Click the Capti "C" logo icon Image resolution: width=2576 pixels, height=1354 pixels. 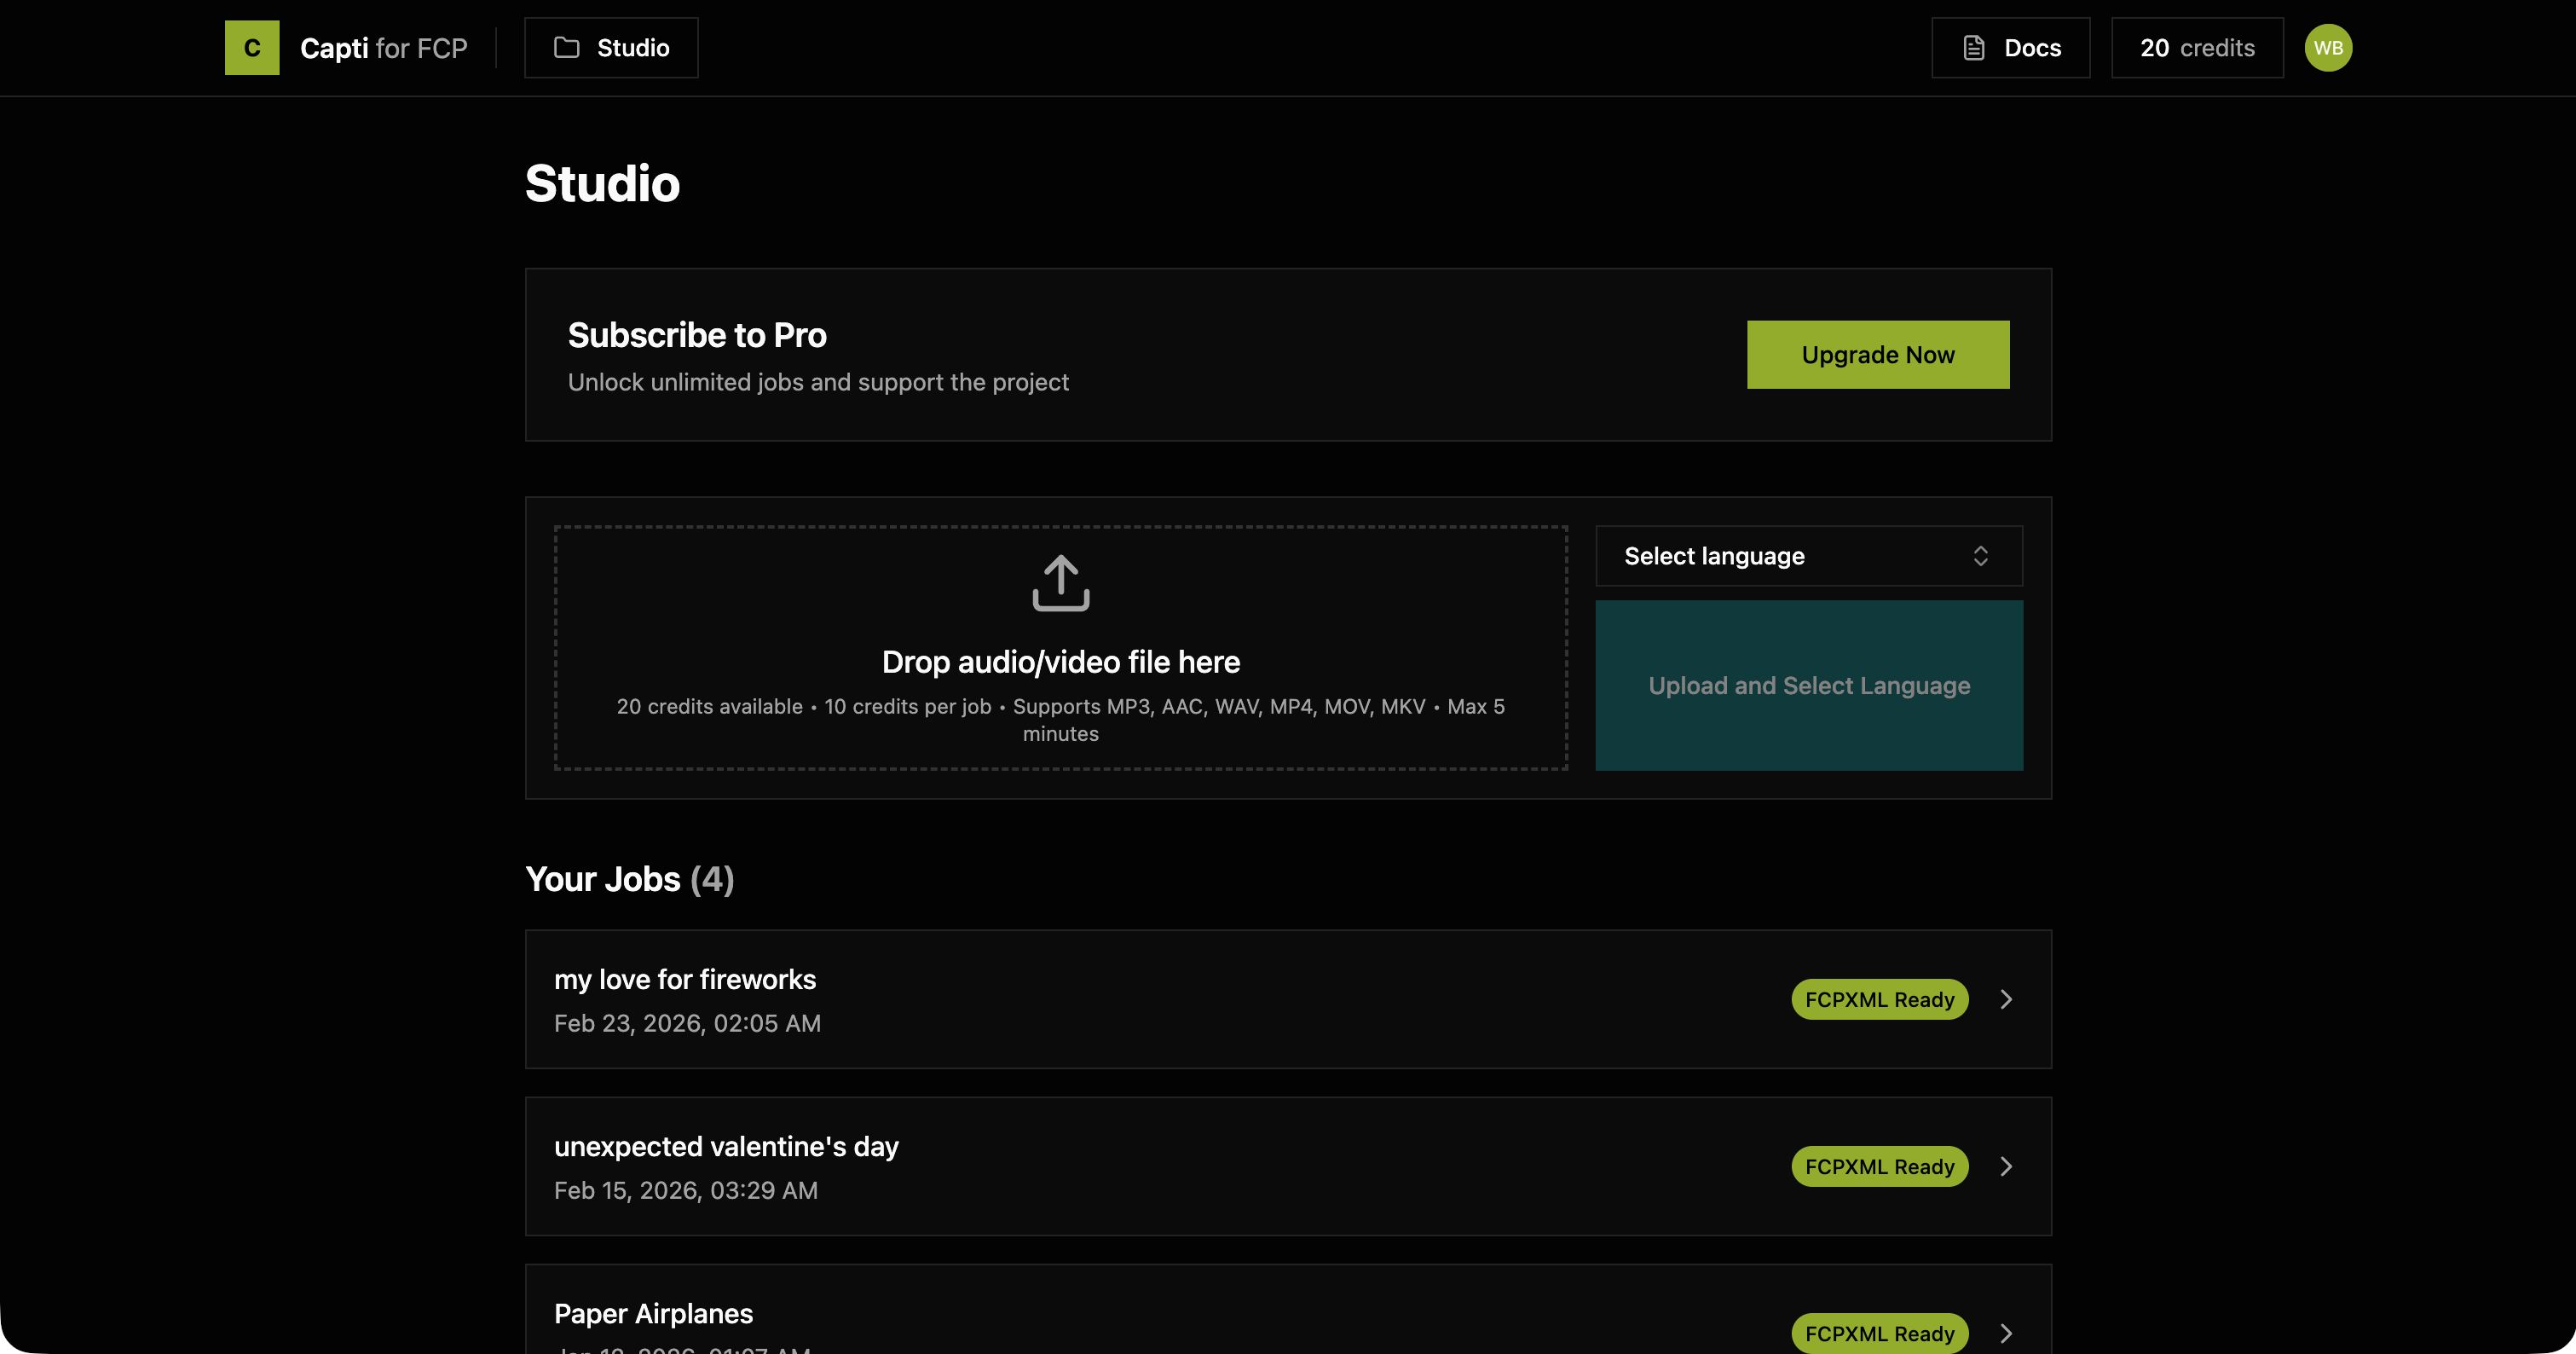(x=252, y=47)
